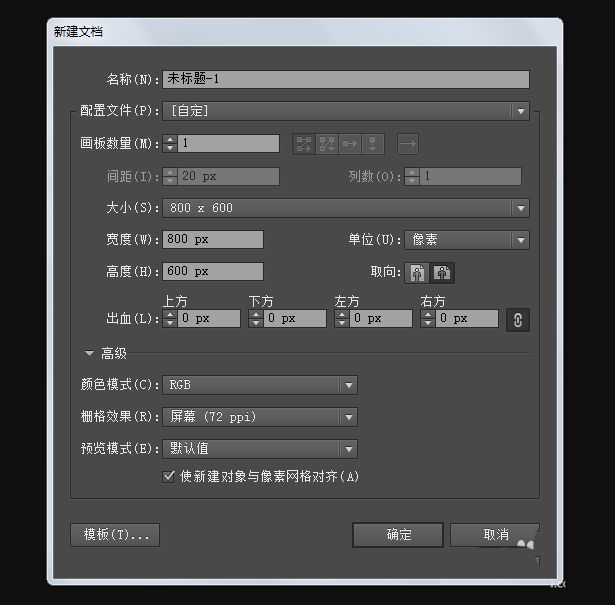
Task: Click the 画板数量 artboard count stepper arrows
Action: tap(170, 144)
